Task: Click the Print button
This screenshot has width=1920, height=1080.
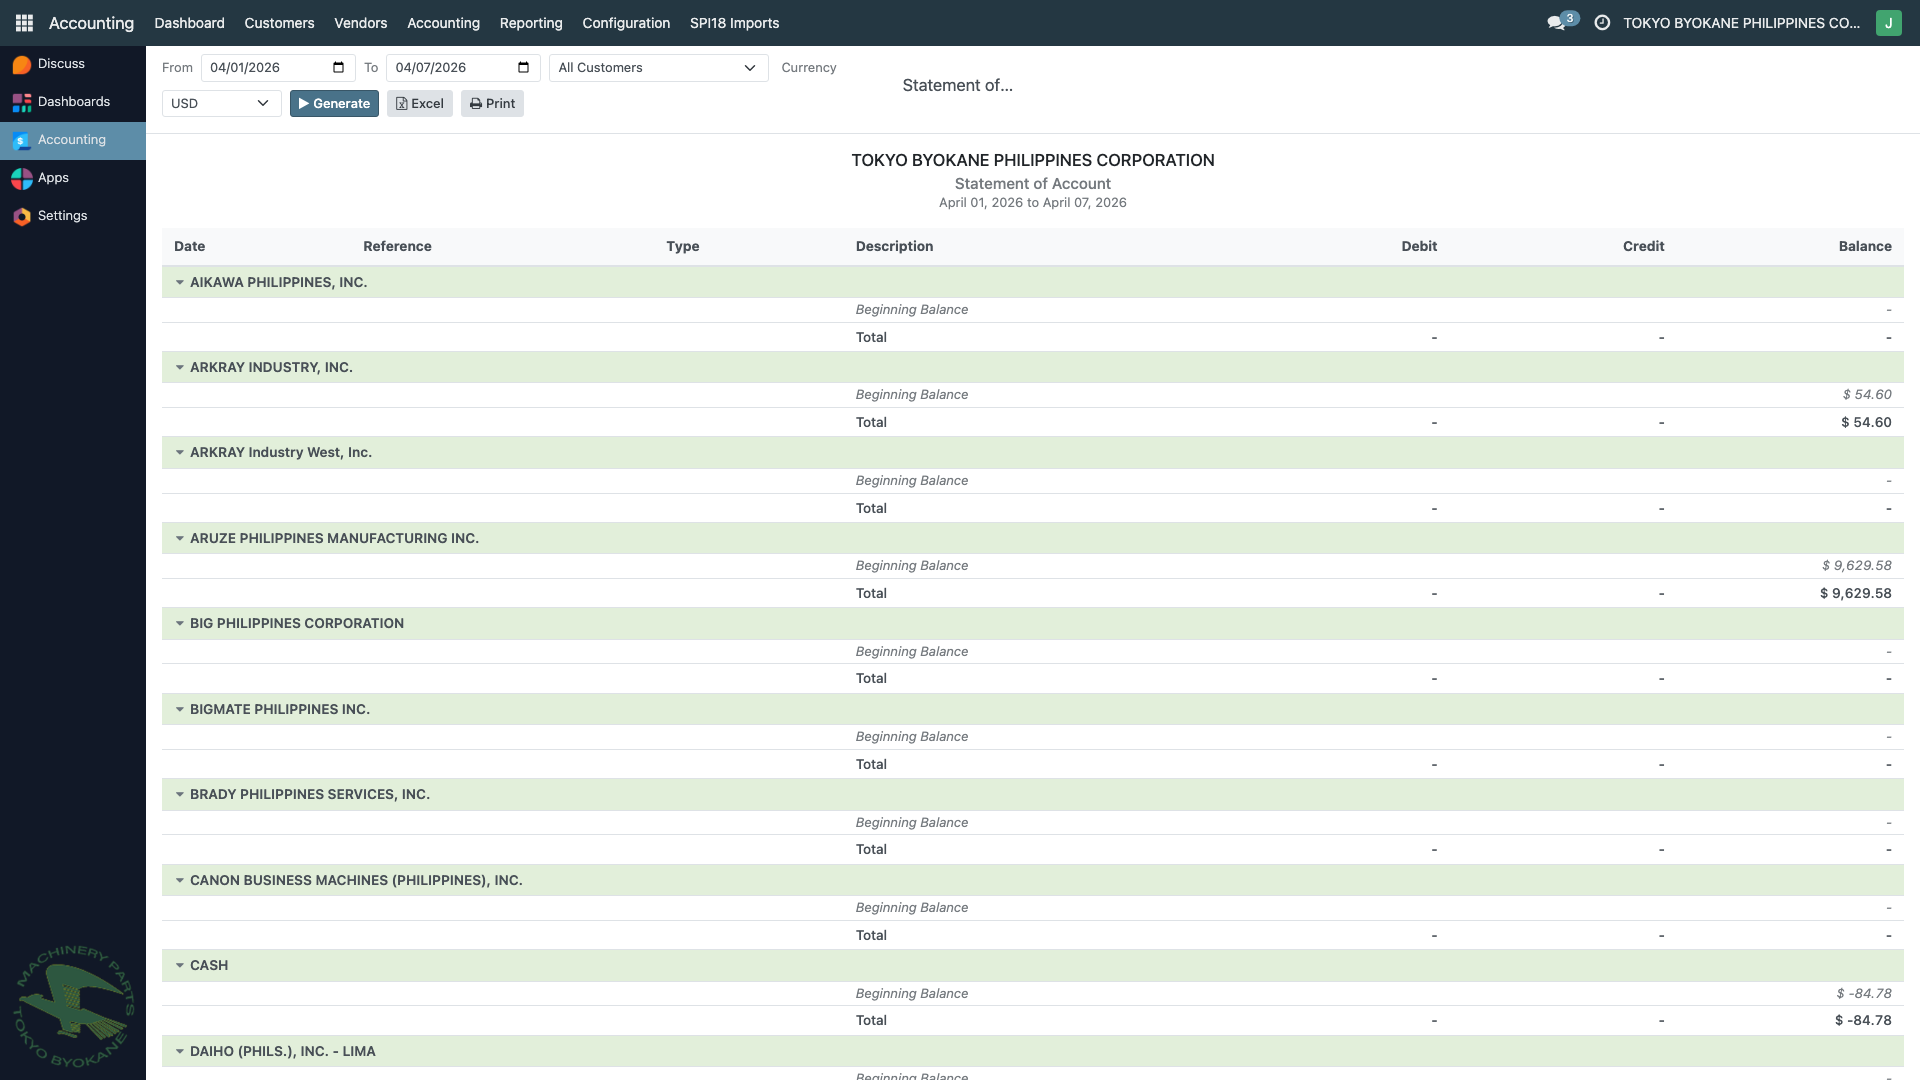Action: click(492, 104)
